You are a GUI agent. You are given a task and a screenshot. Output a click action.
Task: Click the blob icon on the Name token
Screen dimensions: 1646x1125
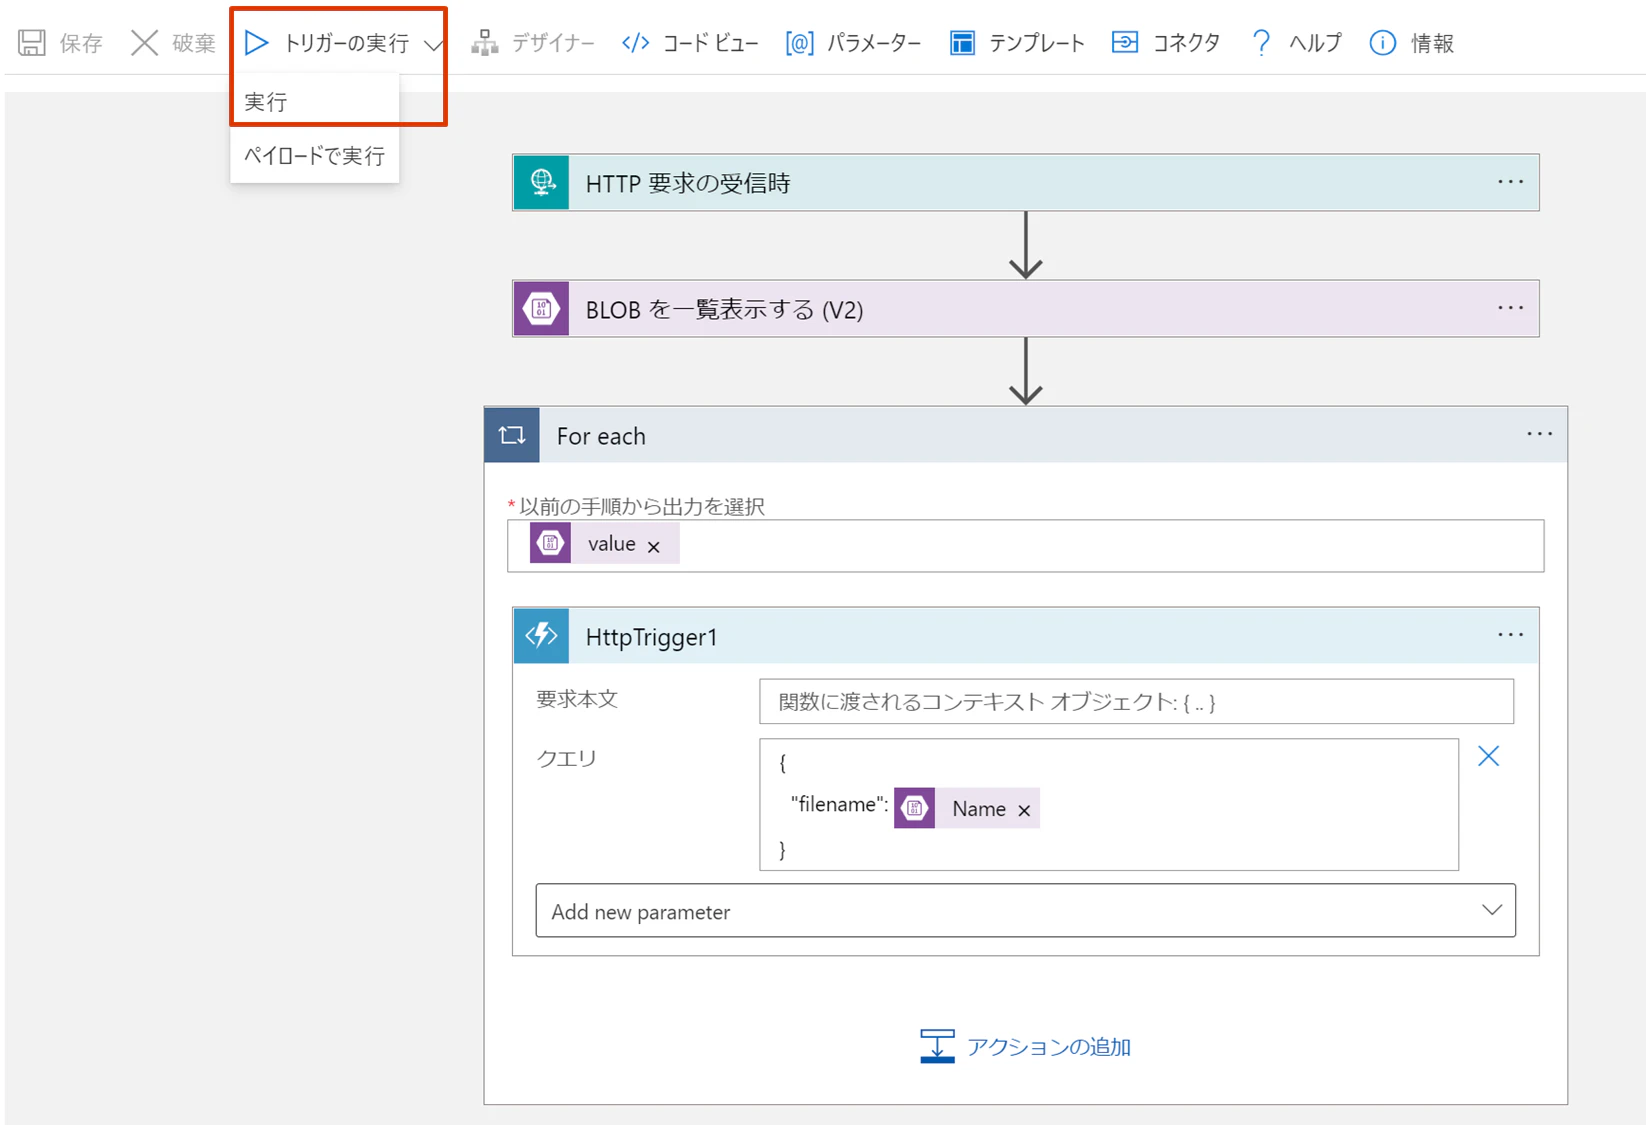point(914,808)
